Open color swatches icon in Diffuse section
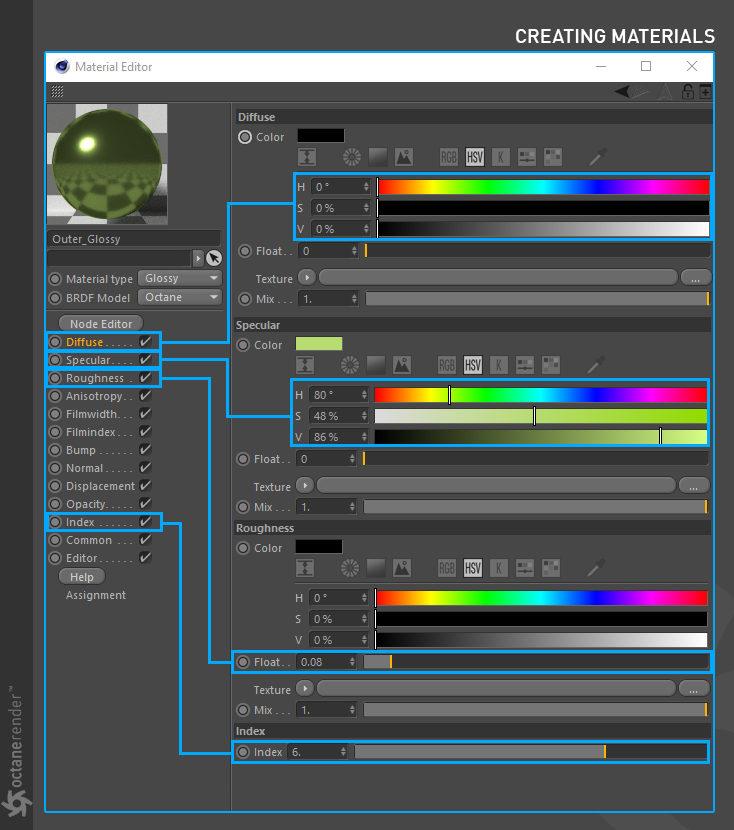 click(x=552, y=157)
